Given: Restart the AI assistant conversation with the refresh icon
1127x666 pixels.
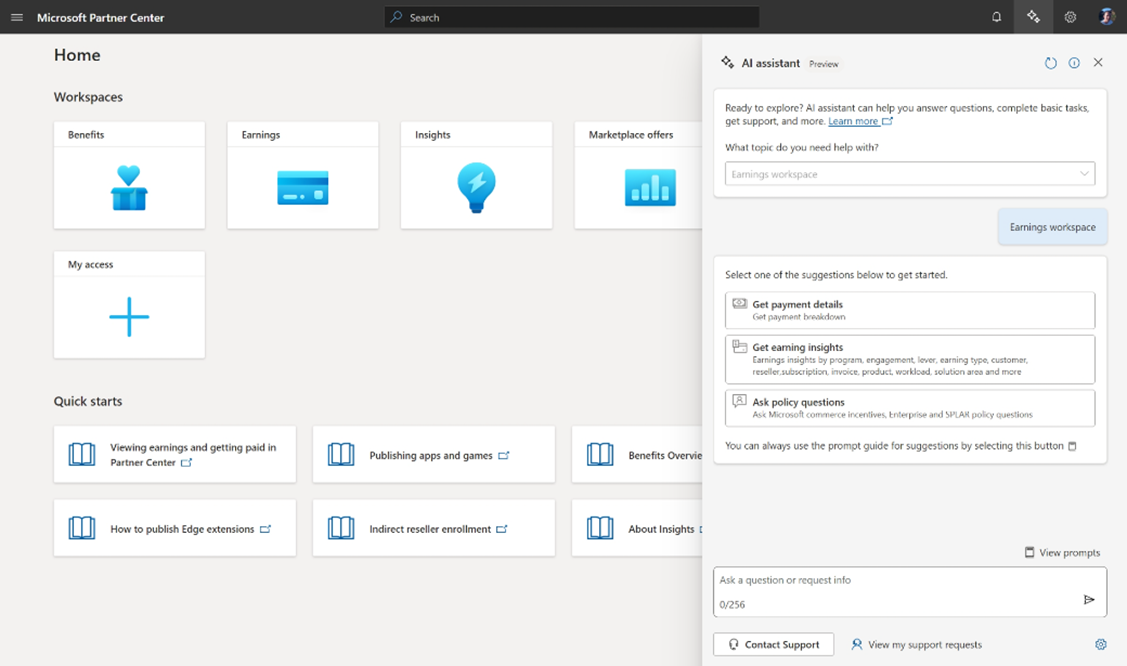Looking at the screenshot, I should 1050,62.
